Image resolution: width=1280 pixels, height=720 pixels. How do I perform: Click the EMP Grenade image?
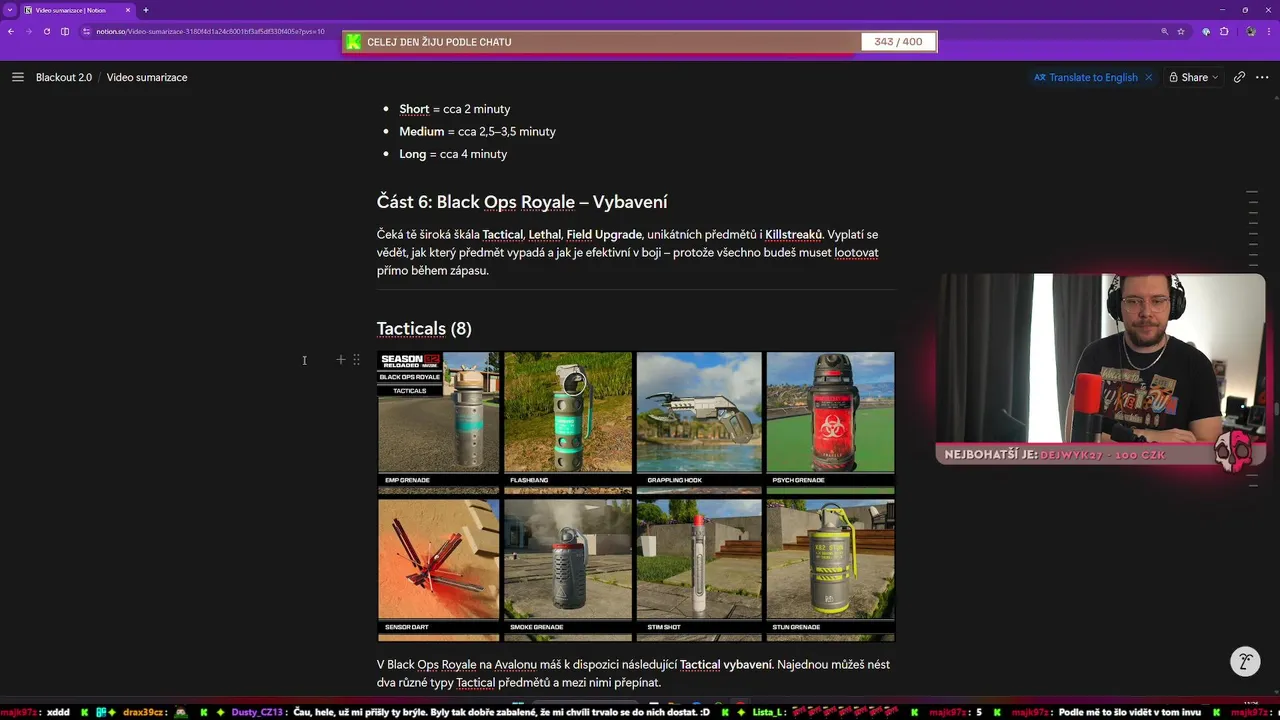click(x=438, y=421)
